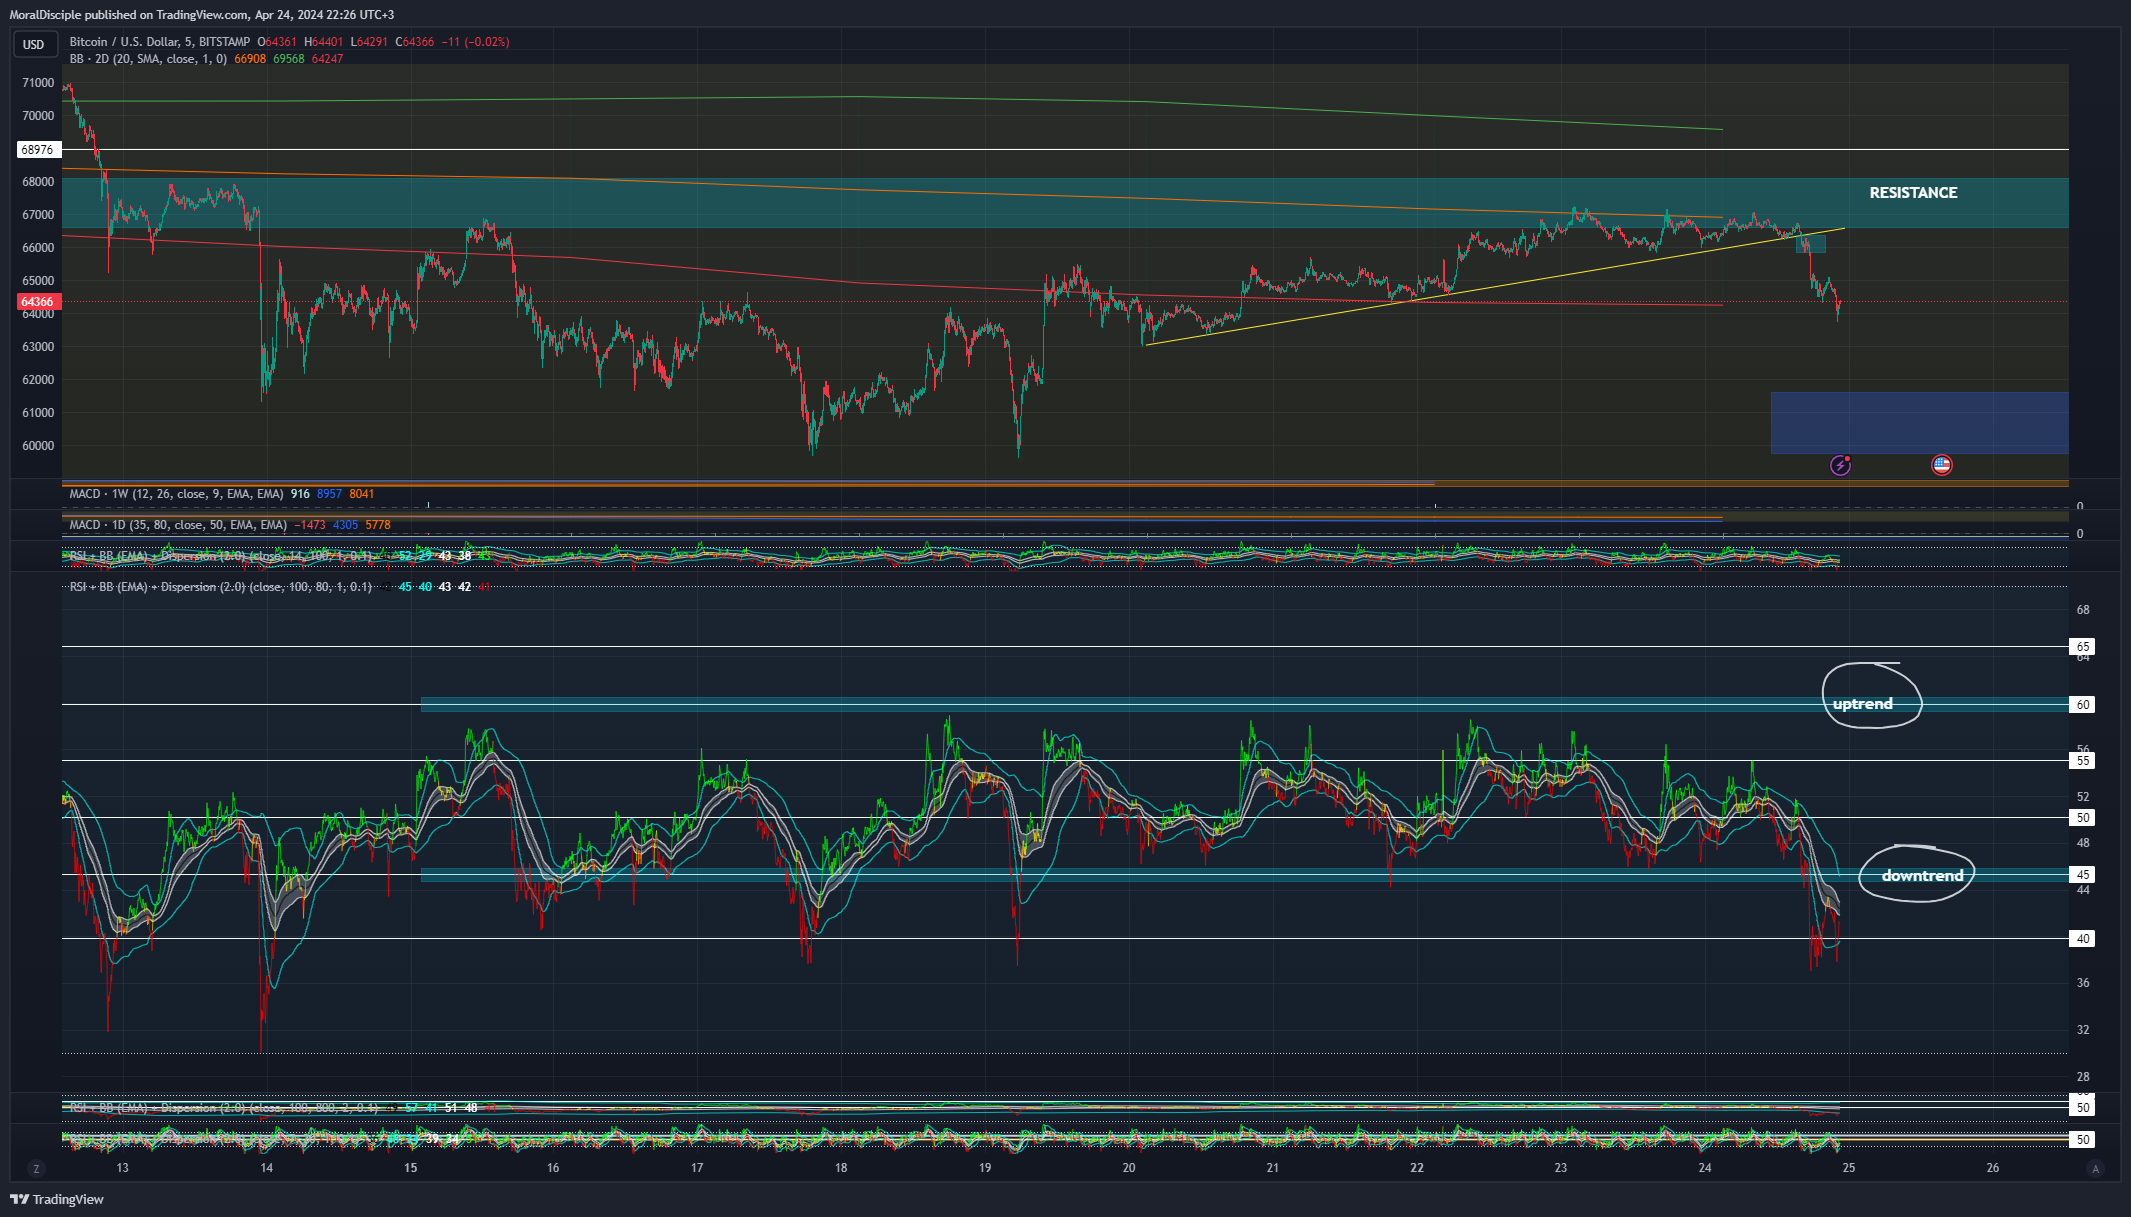Open the USD currency selector
Image resolution: width=2131 pixels, height=1217 pixels.
[34, 44]
